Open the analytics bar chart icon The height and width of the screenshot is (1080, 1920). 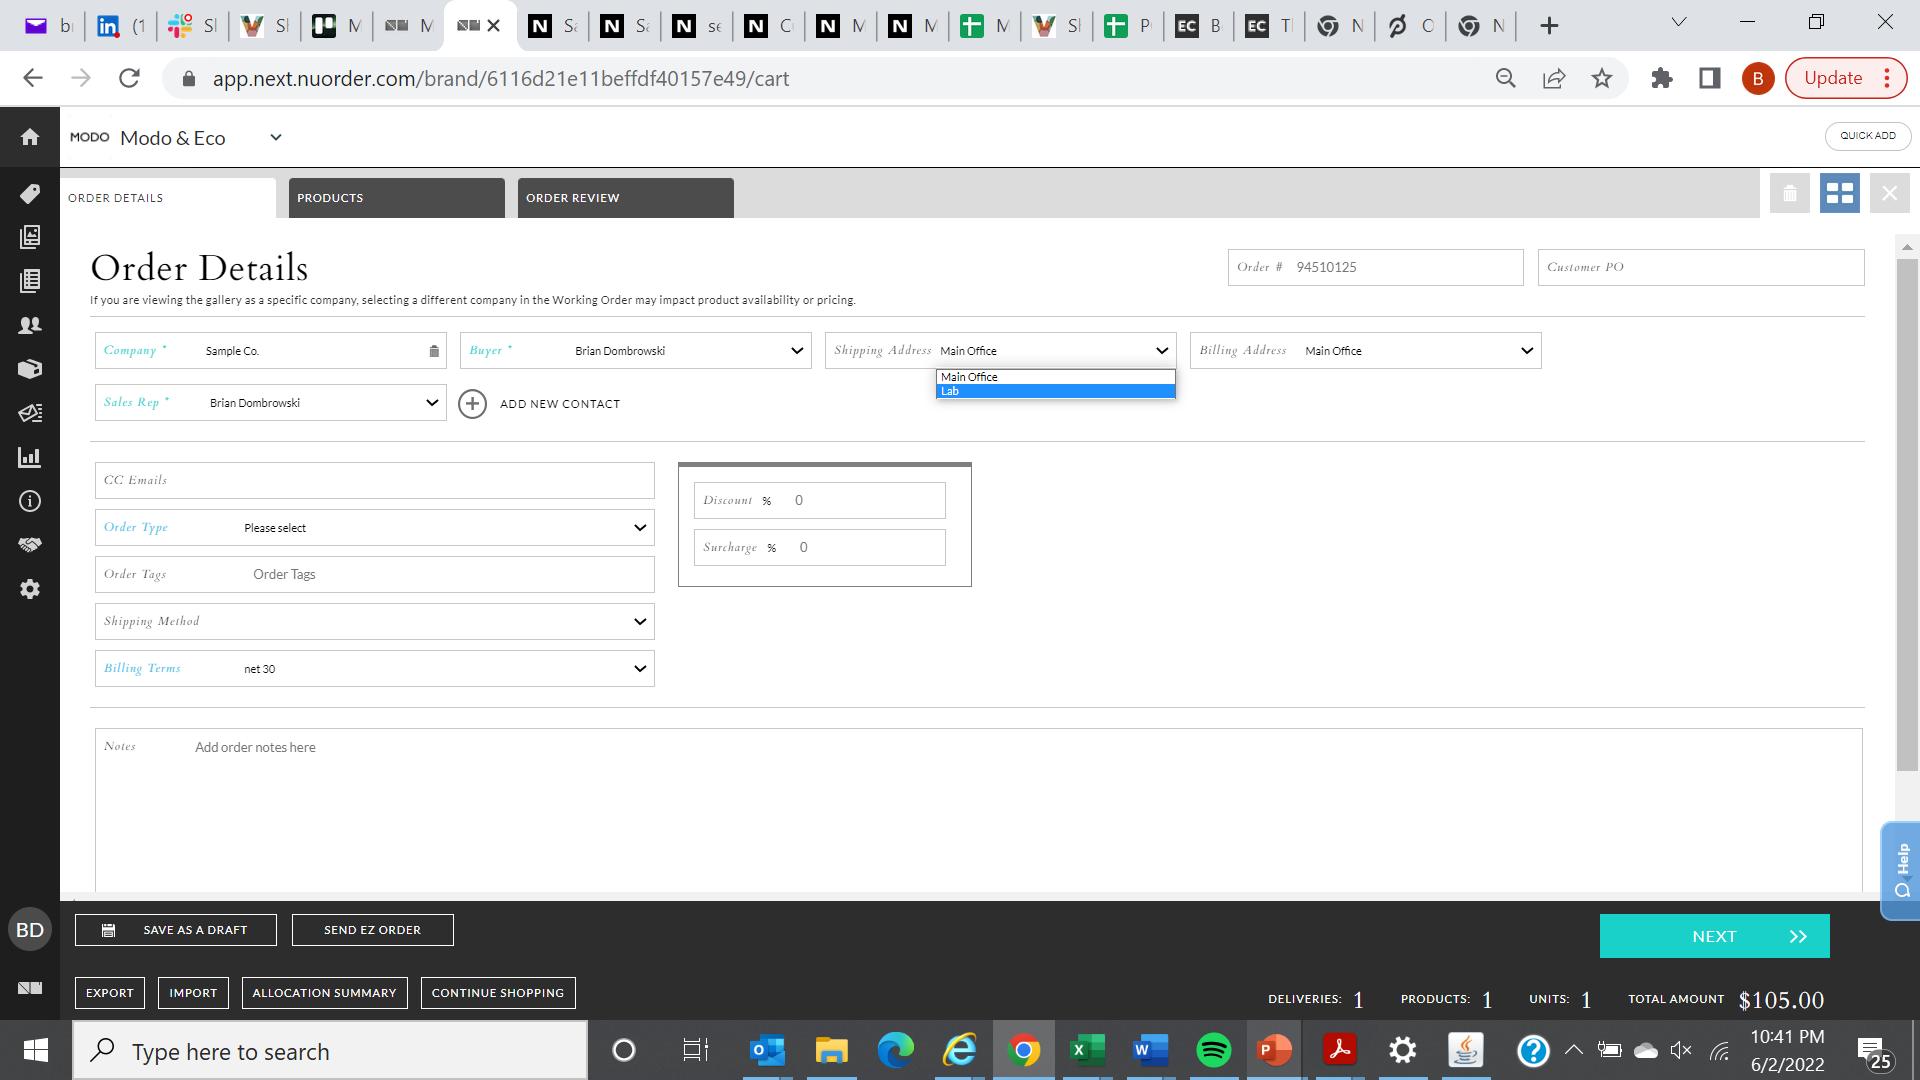30,457
